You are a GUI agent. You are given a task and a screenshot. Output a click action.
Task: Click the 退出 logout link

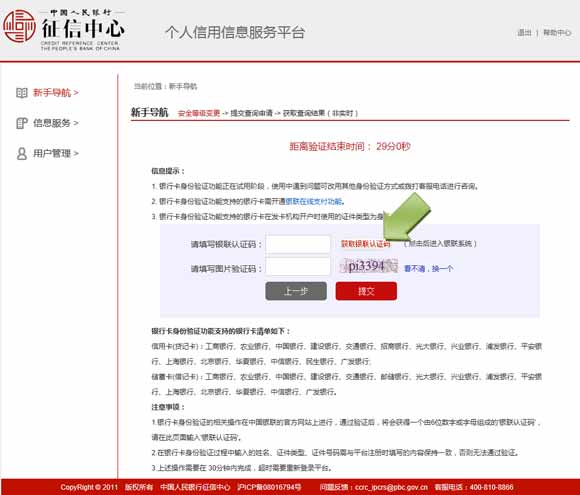coord(524,33)
